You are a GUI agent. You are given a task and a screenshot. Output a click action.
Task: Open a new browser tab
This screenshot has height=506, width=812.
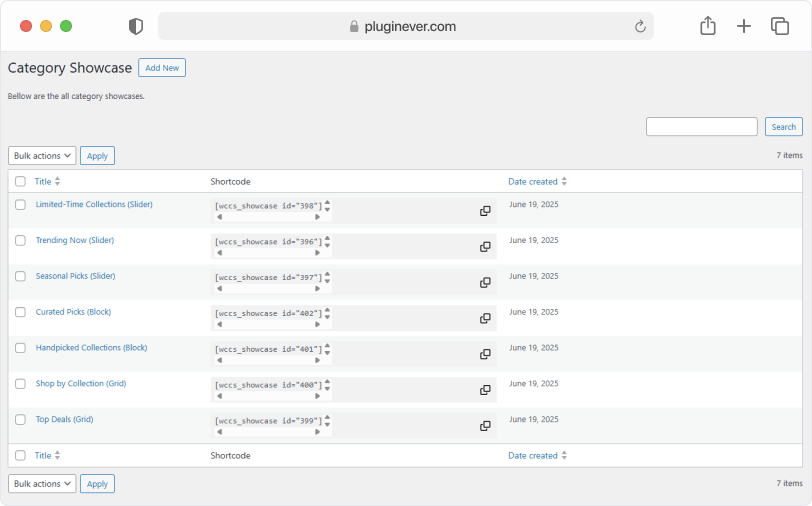744,26
